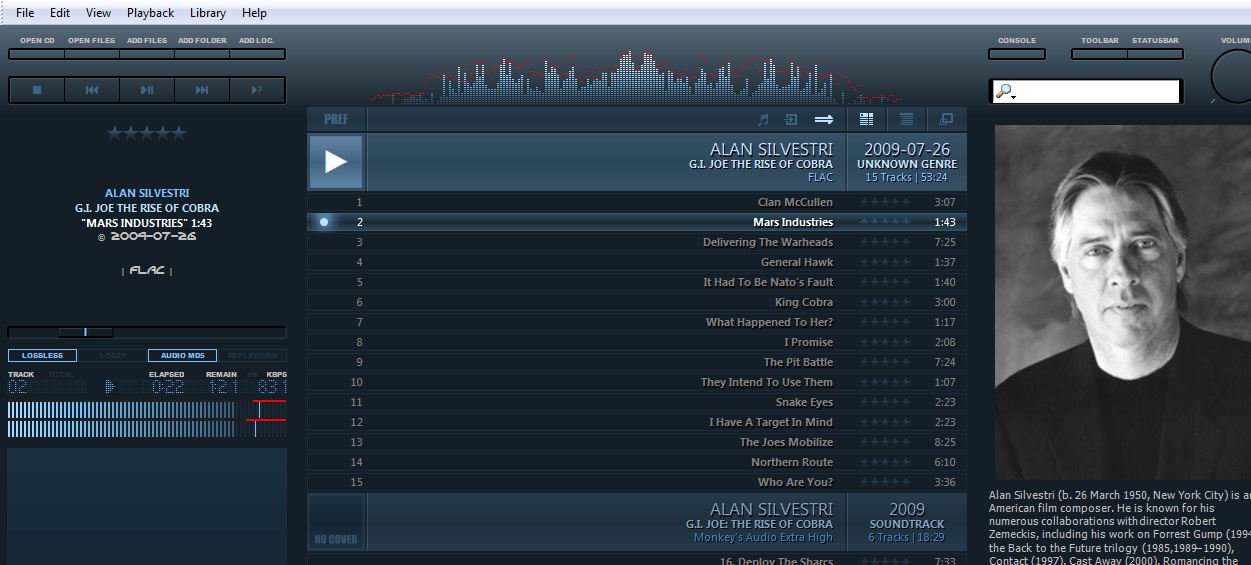Toggle the REPLAYGAIN indicator
Viewport: 1251px width, 565px height.
coord(252,355)
